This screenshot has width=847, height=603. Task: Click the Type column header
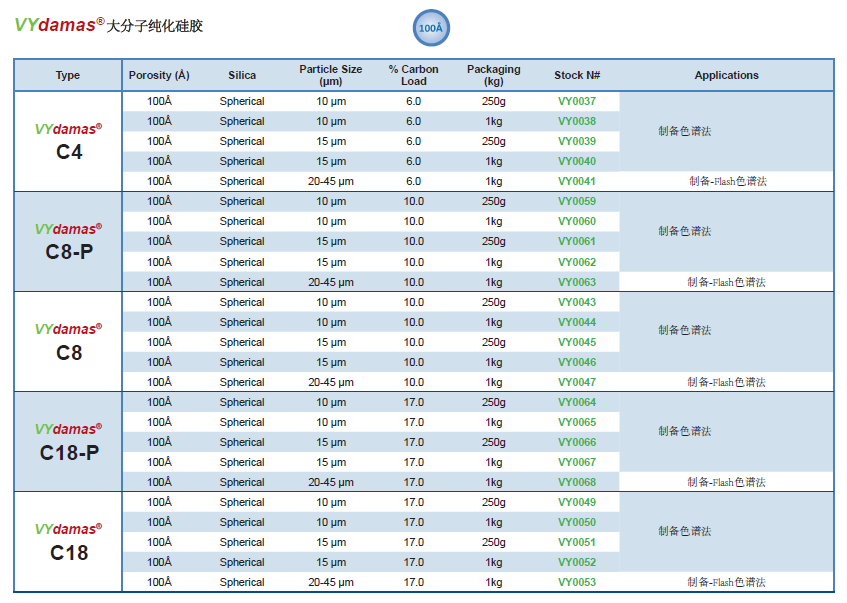coord(68,75)
